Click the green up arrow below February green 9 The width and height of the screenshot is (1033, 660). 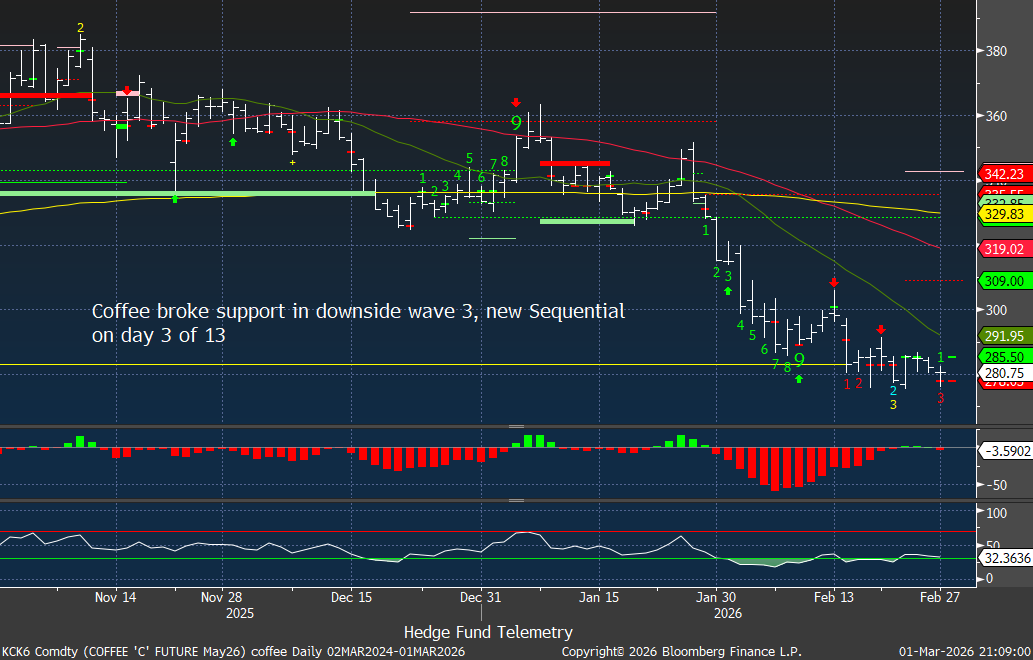tap(799, 379)
